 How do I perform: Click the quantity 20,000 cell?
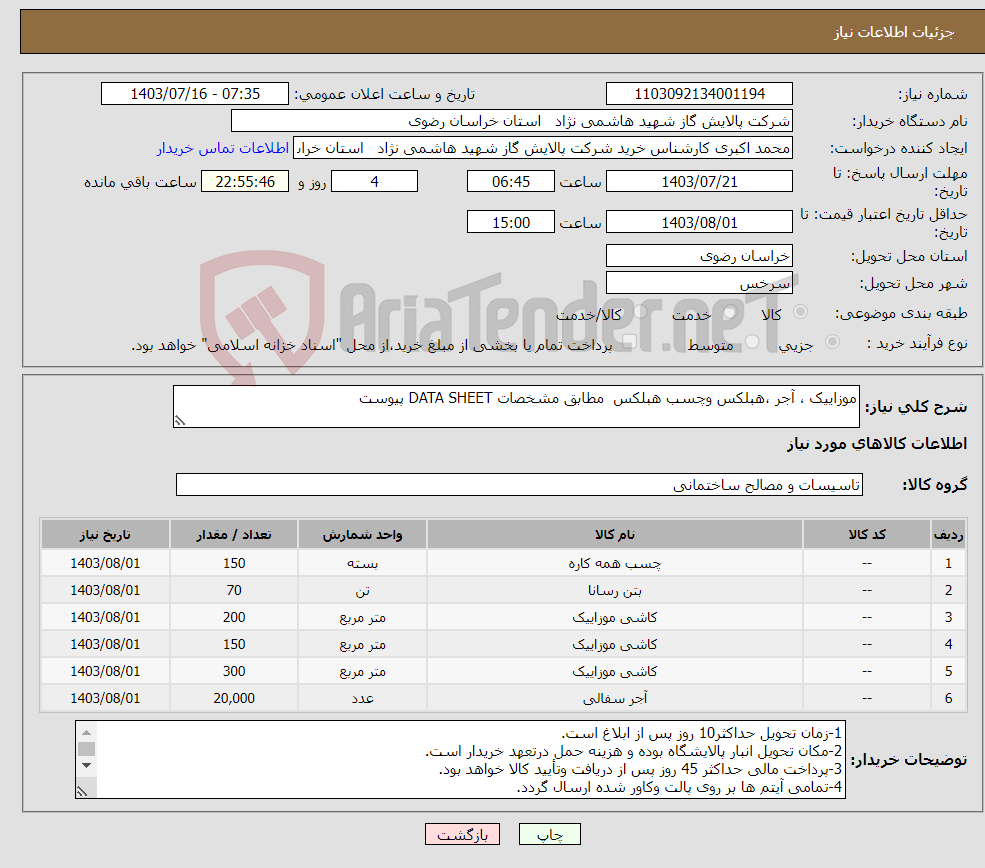pyautogui.click(x=234, y=698)
